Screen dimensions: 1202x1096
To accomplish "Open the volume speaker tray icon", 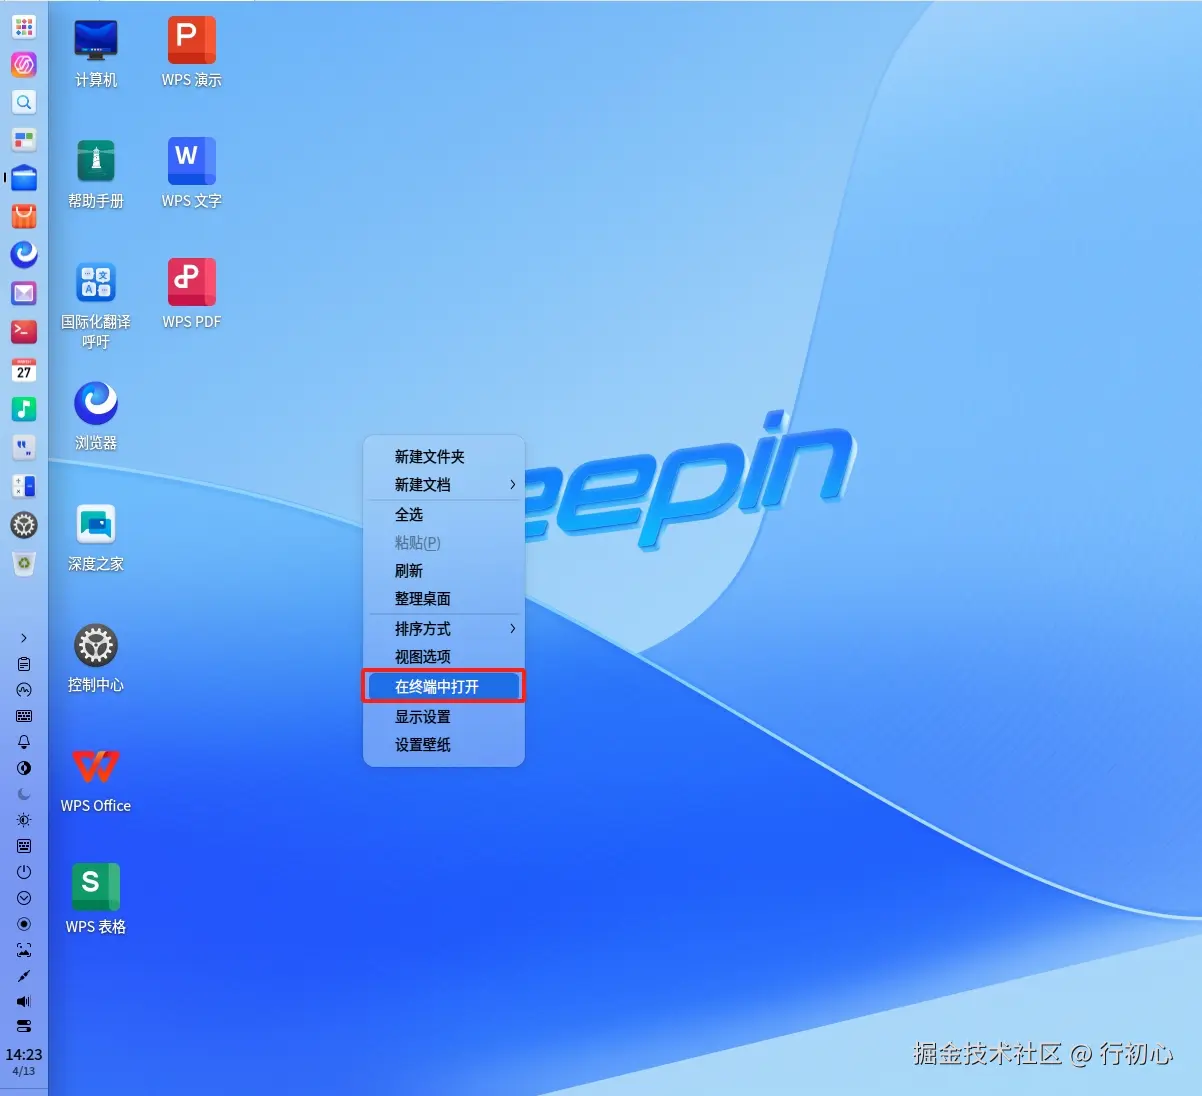I will [24, 1001].
